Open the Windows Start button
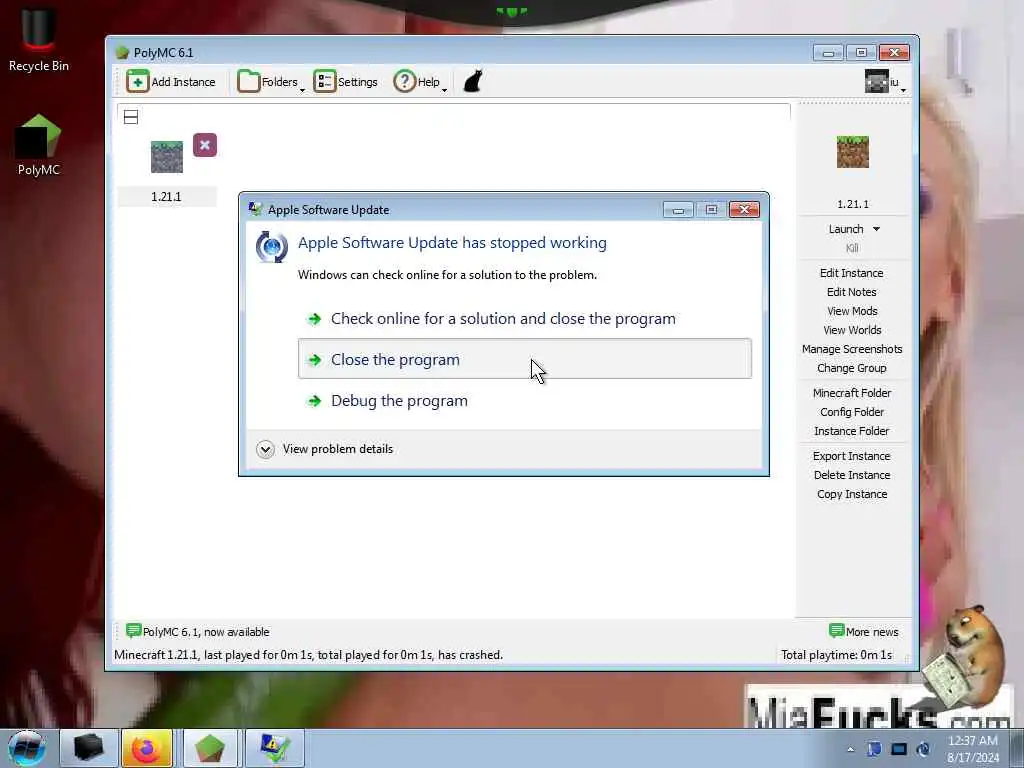The image size is (1024, 768). click(27, 748)
